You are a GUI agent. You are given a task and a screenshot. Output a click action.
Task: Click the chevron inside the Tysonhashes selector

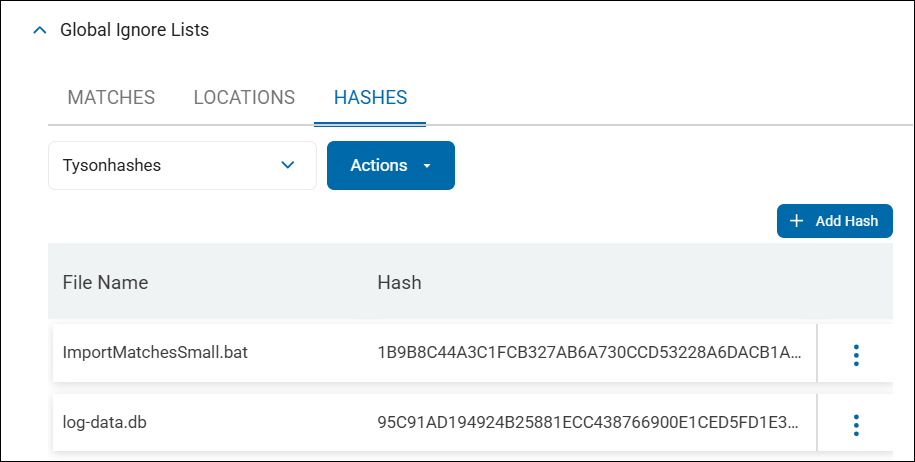click(x=288, y=165)
